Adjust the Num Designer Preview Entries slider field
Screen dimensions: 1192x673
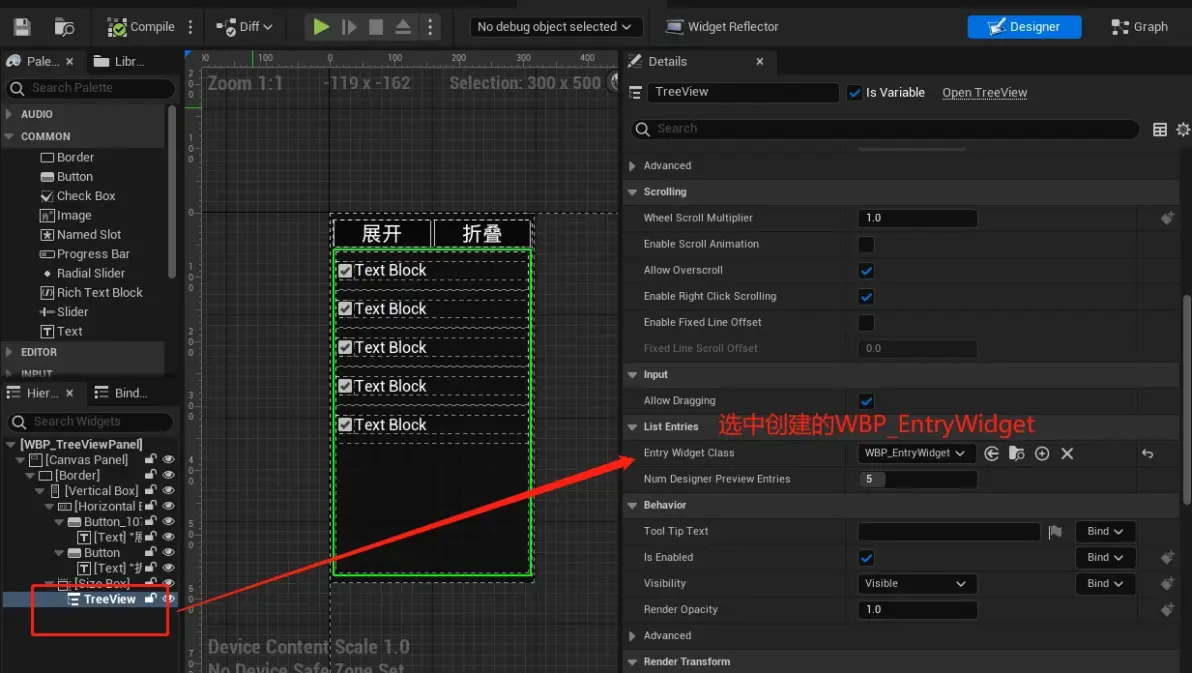point(918,479)
